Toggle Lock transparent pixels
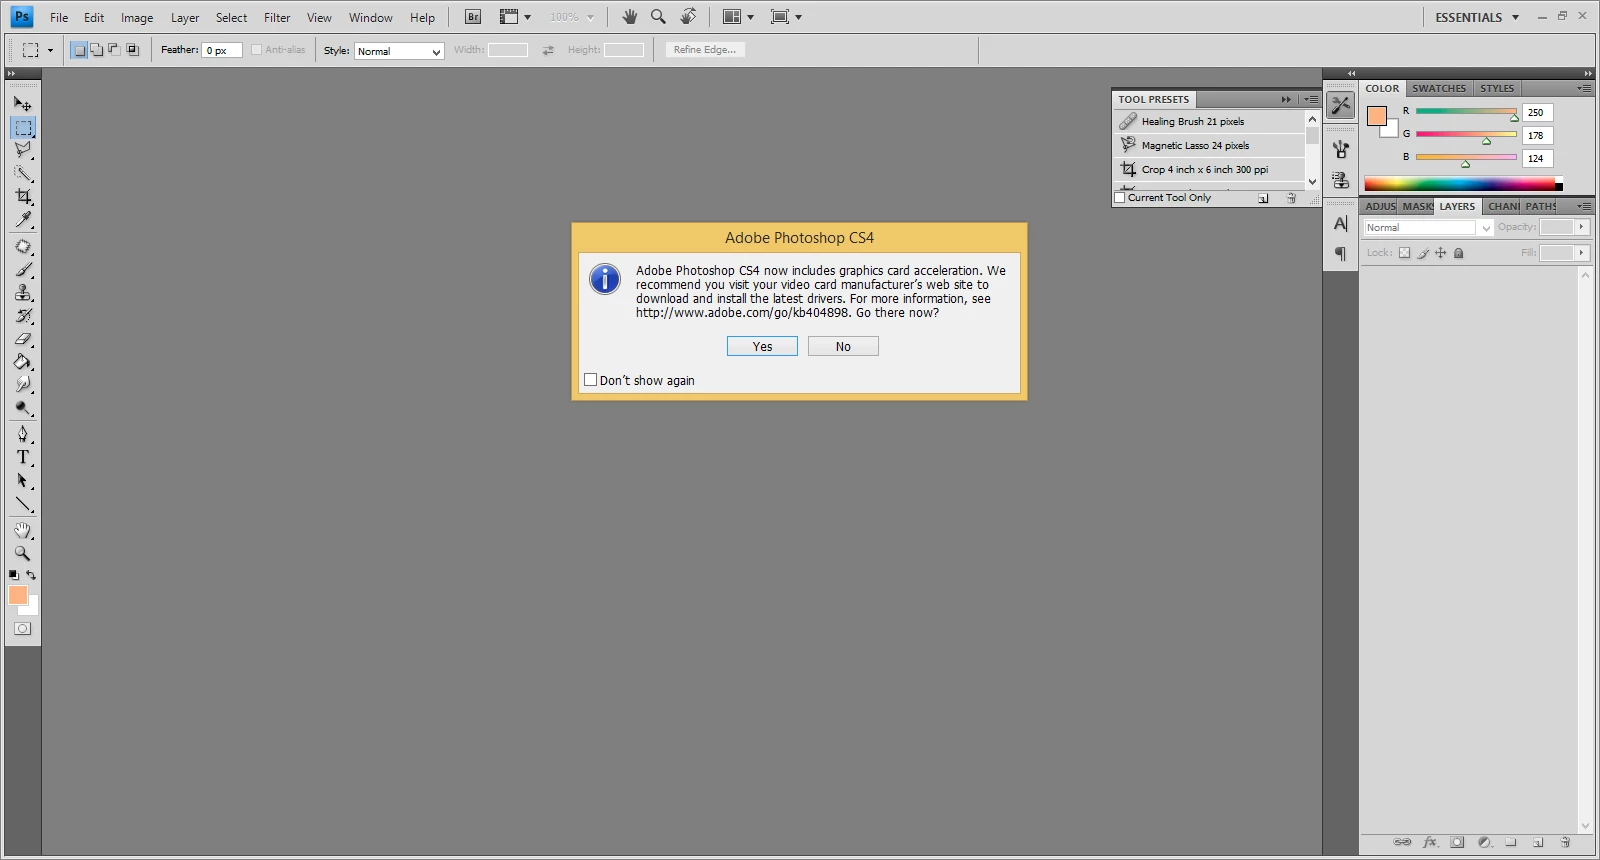1600x860 pixels. [1404, 253]
